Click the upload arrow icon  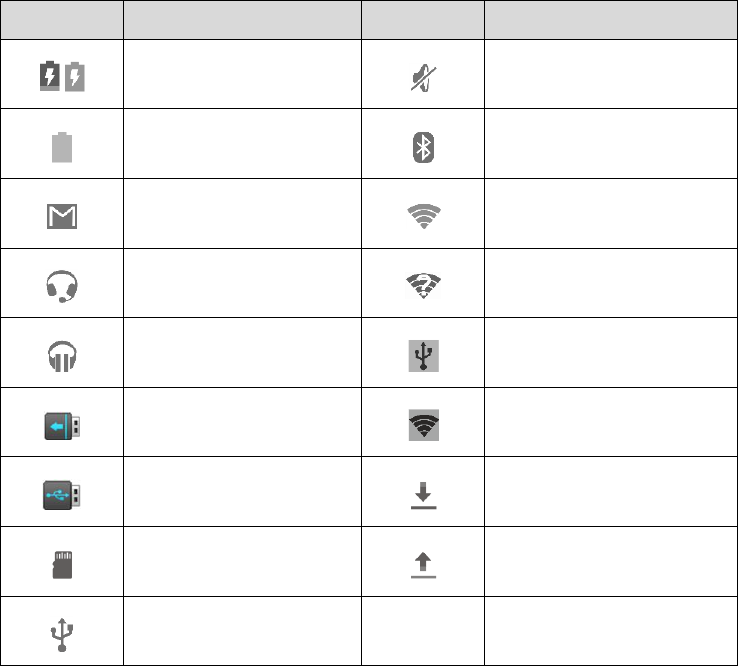click(x=422, y=564)
